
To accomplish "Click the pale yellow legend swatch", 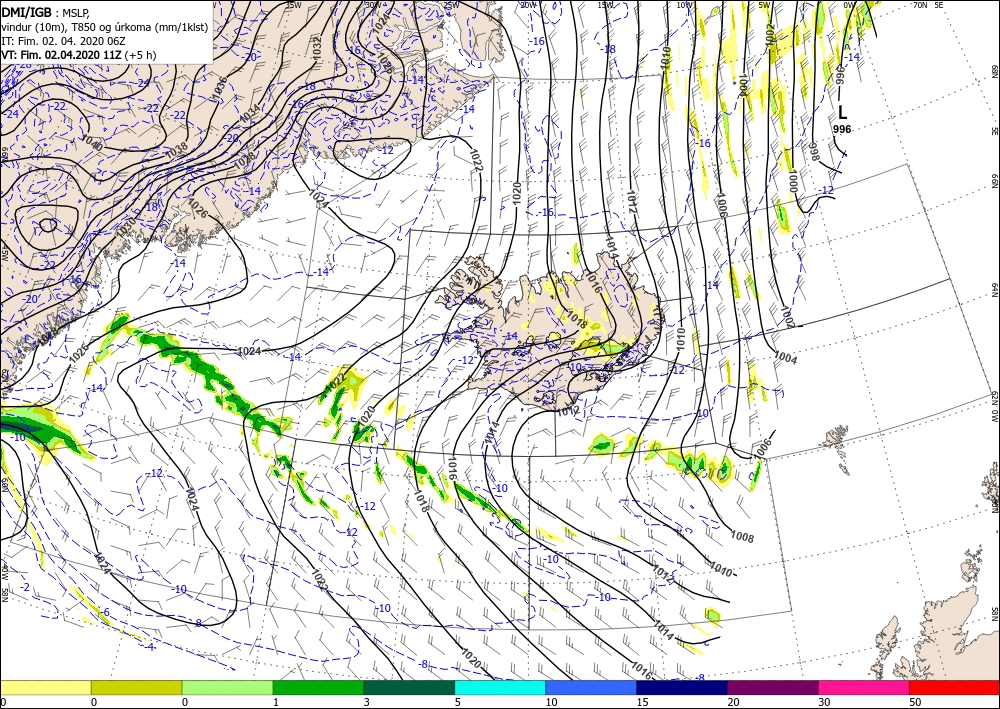I will pyautogui.click(x=45, y=687).
